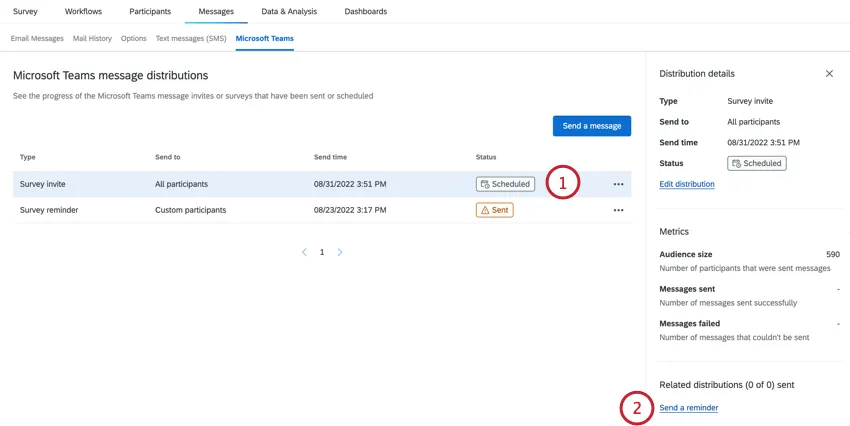Click Scheduled badge in details panel
Image resolution: width=850 pixels, height=426 pixels.
point(756,163)
